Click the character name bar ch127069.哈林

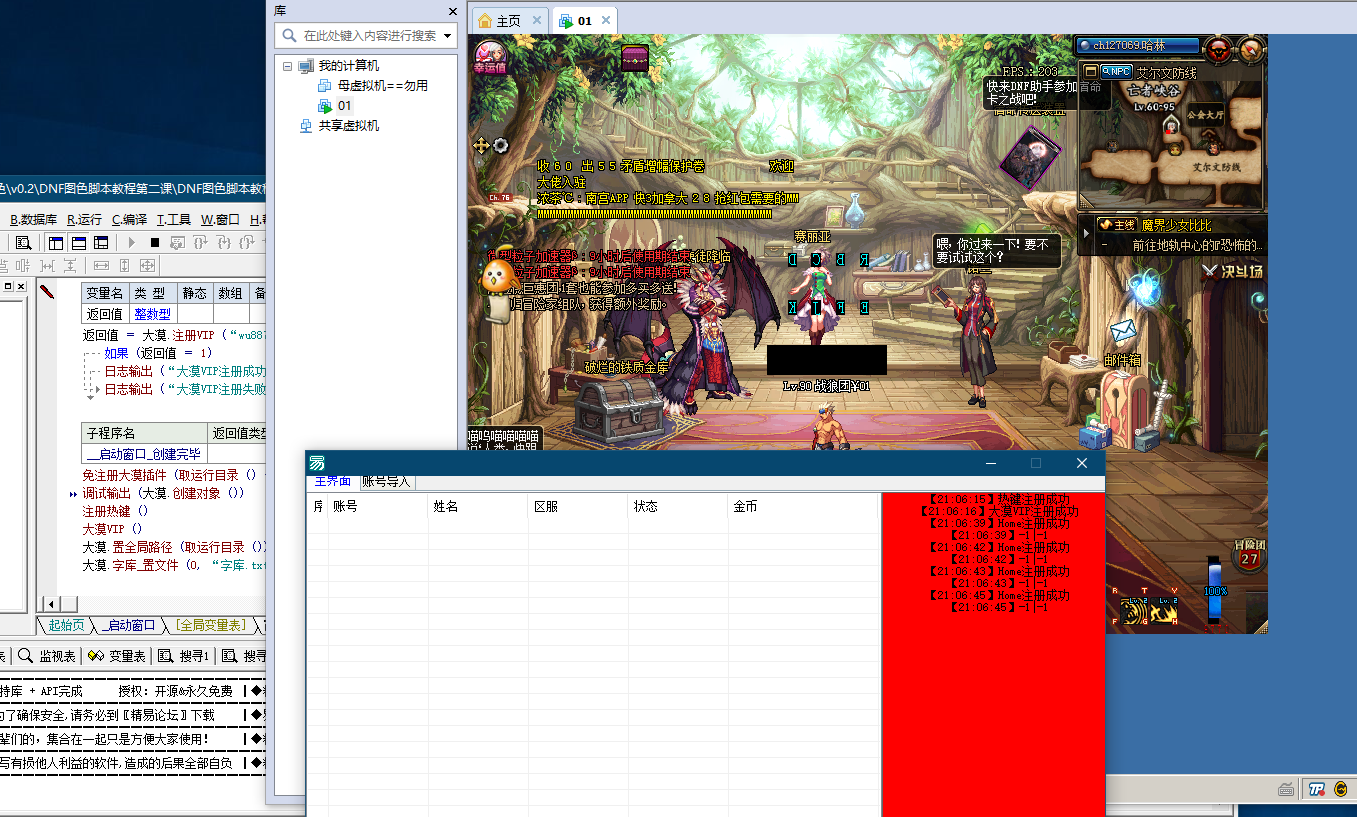pos(1136,45)
